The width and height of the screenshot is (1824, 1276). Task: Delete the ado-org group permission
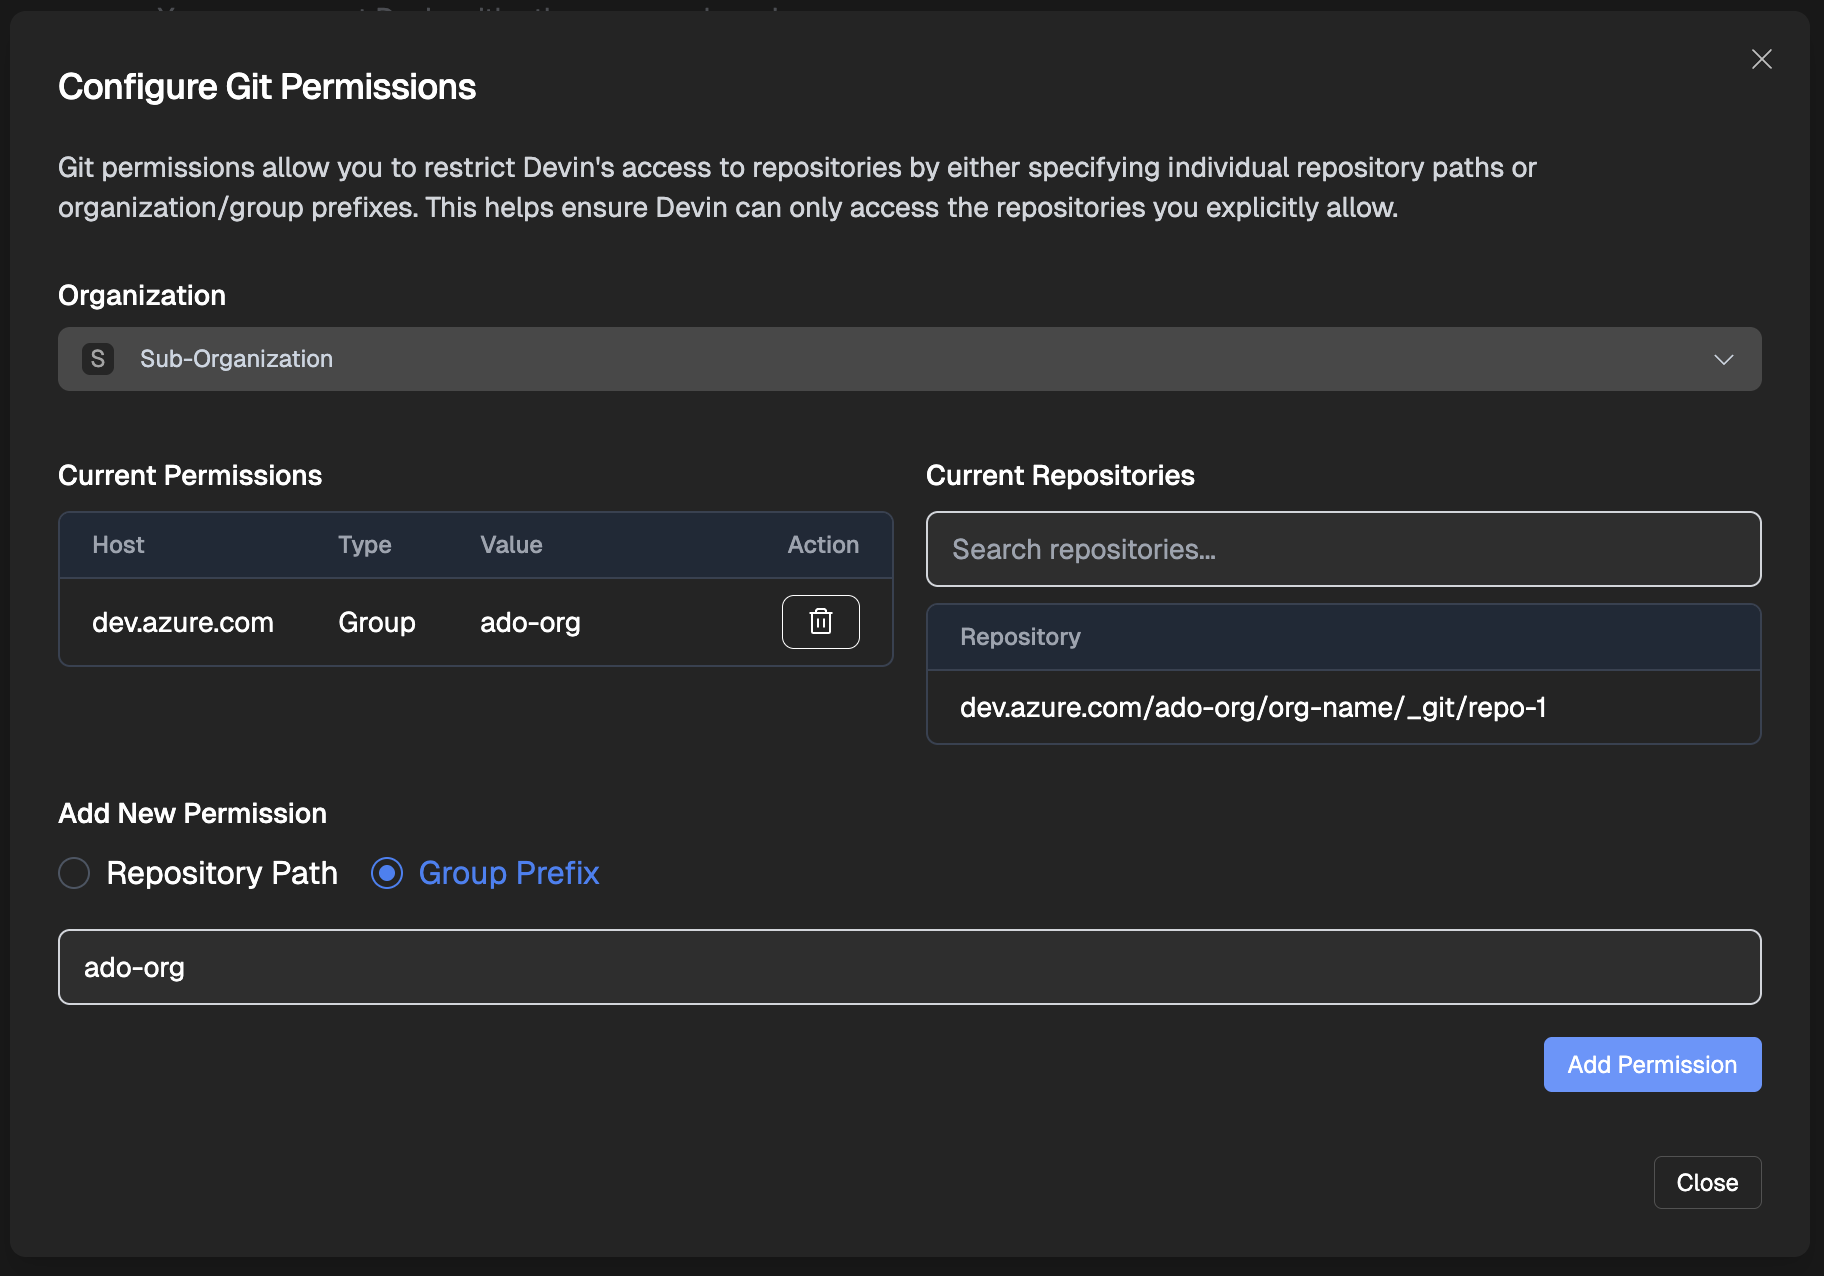(x=820, y=622)
